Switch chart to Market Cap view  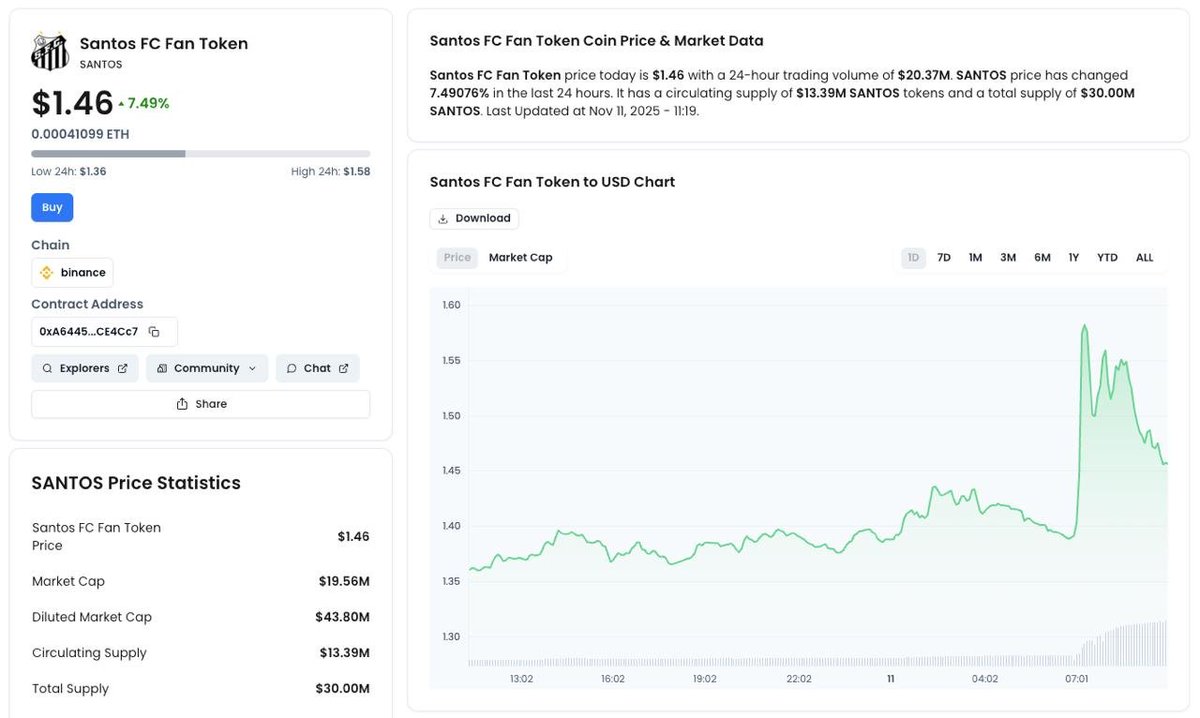tap(520, 258)
